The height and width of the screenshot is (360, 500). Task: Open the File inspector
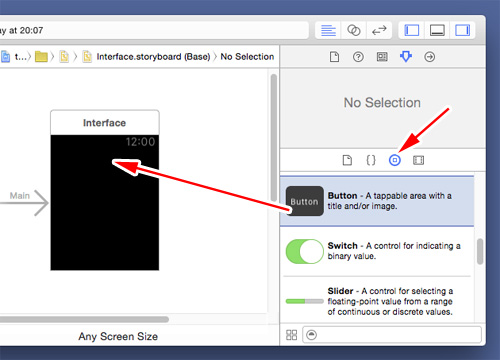point(334,57)
